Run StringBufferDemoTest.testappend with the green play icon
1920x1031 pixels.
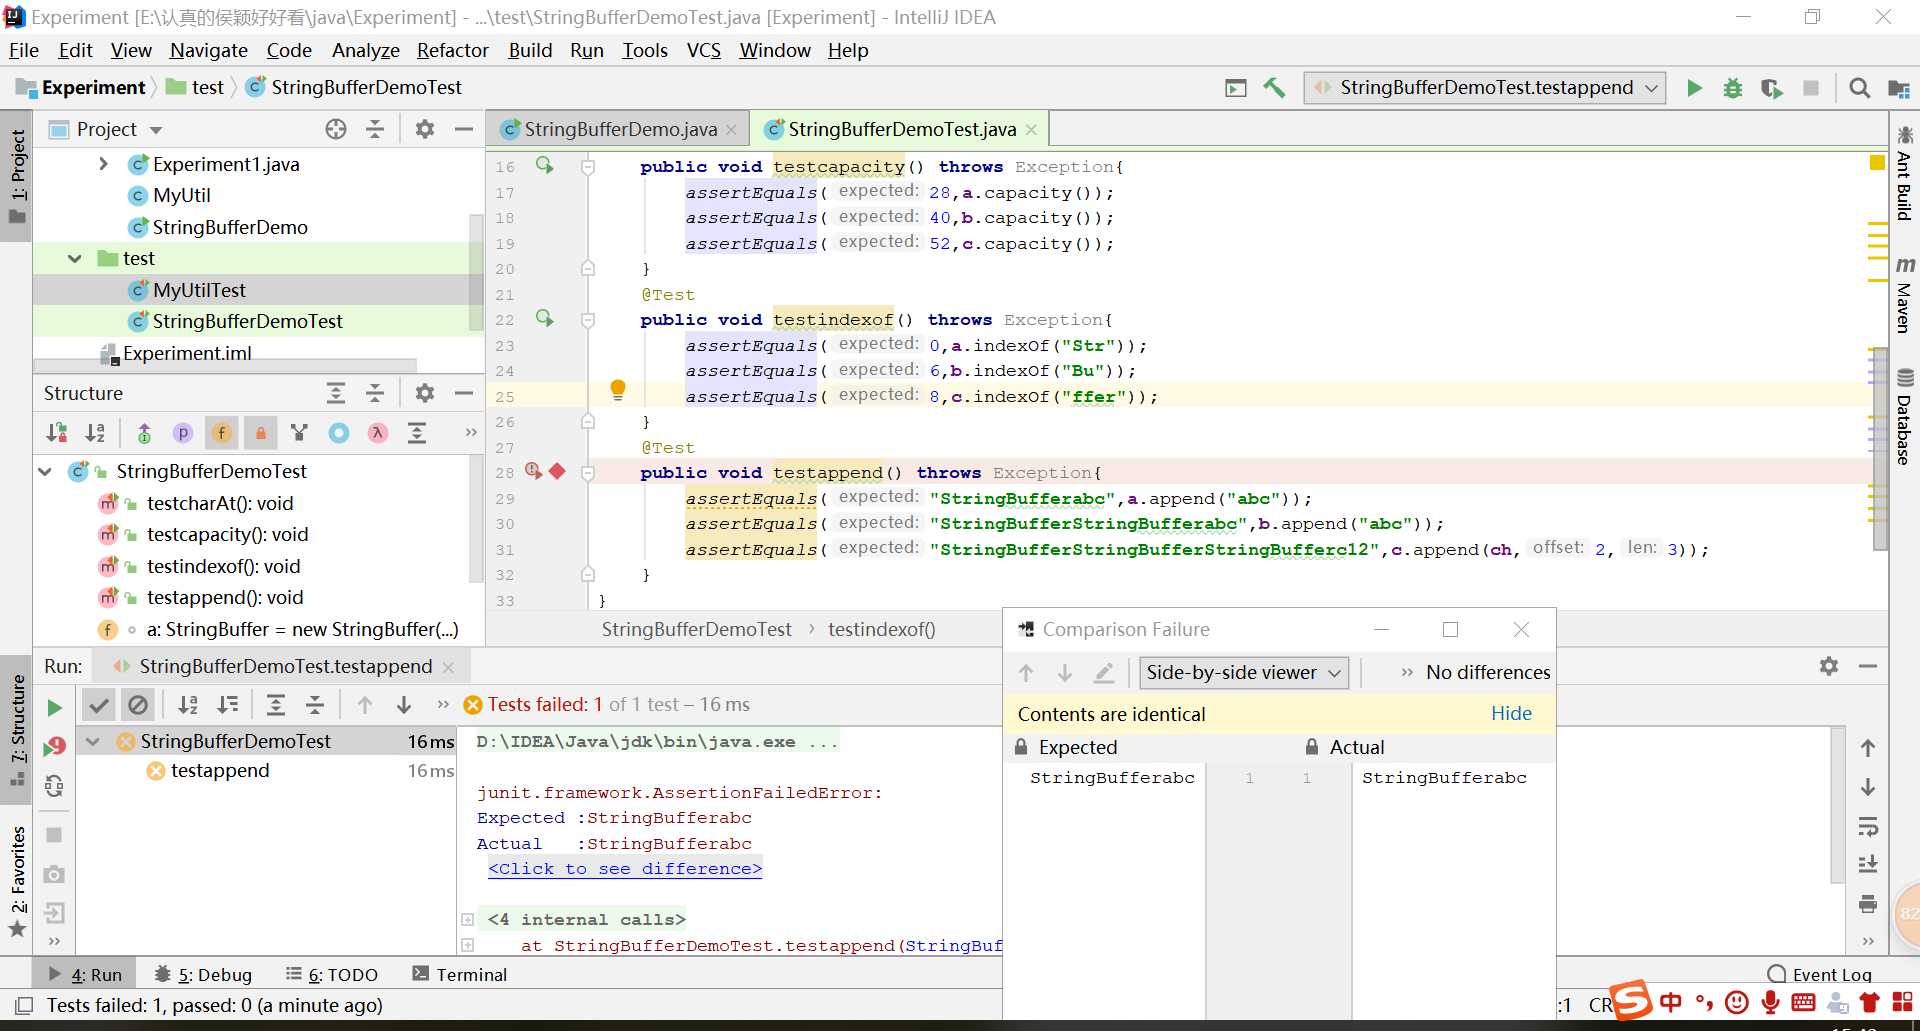coord(1694,88)
